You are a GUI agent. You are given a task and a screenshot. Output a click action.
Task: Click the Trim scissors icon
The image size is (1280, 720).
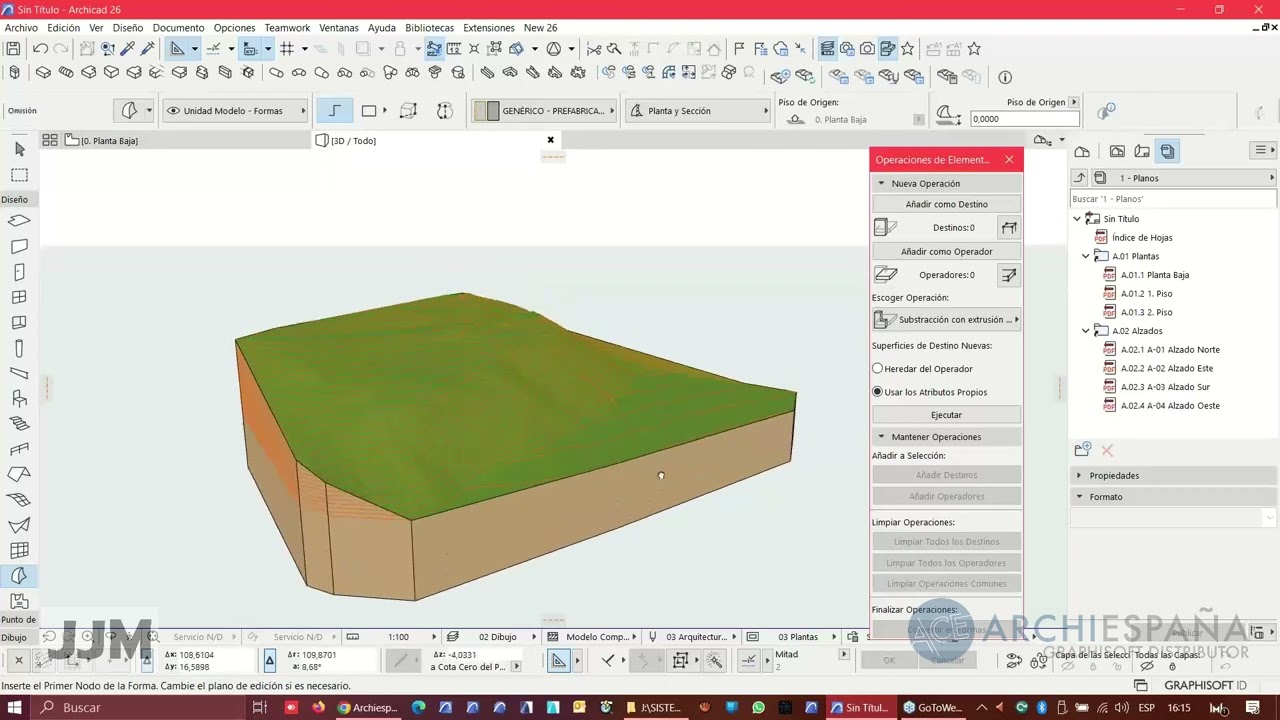coord(594,48)
